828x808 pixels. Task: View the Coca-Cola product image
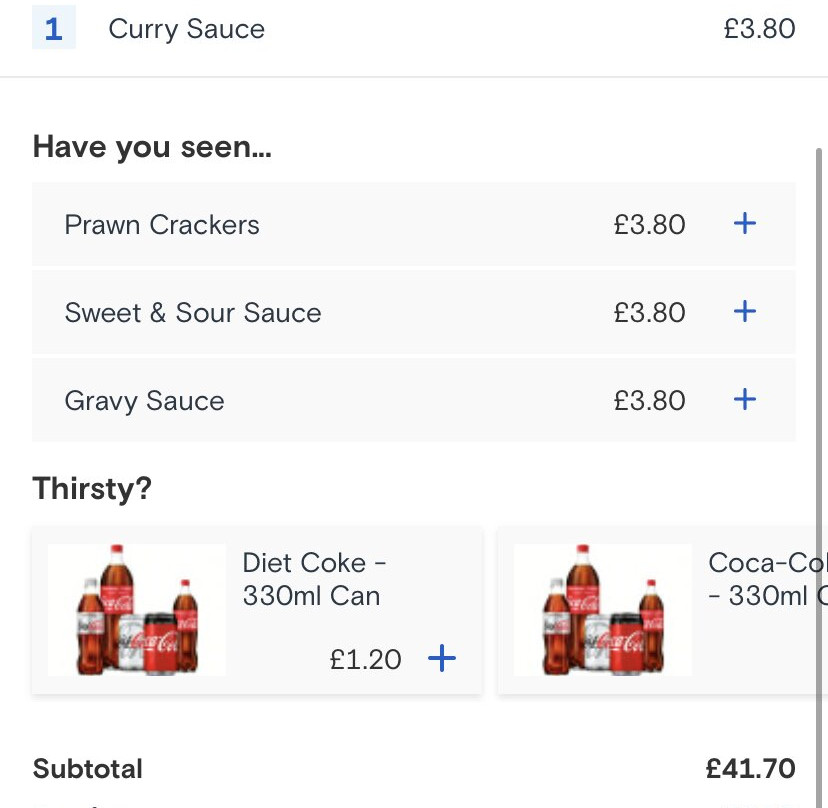click(x=603, y=610)
